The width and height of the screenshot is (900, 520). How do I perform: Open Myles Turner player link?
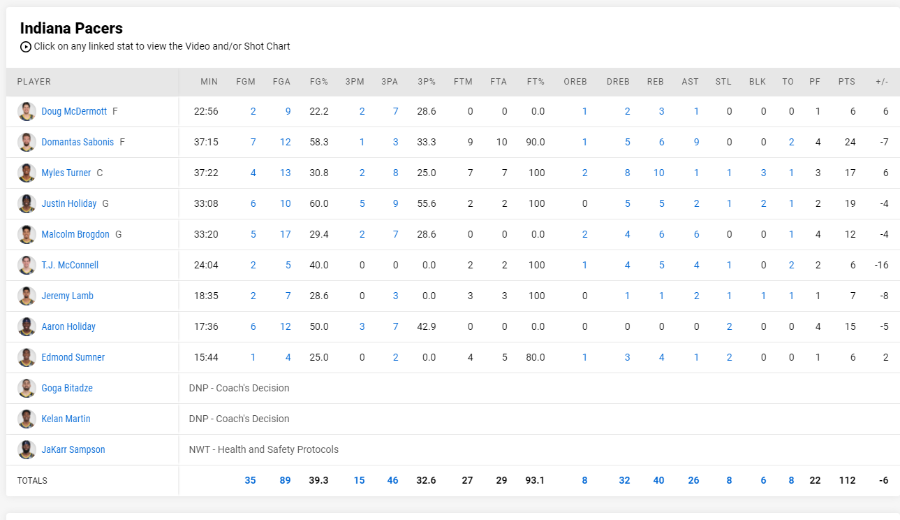click(x=66, y=173)
